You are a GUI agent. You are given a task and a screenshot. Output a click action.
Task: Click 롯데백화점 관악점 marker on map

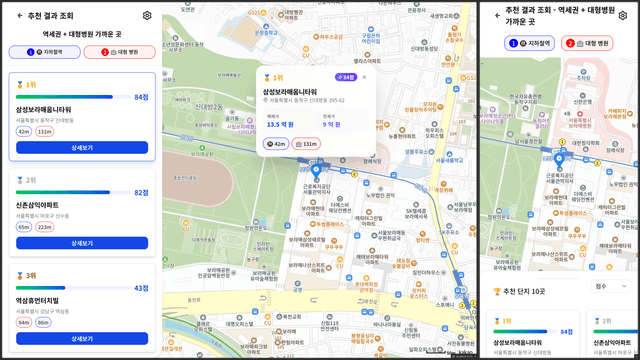(x=366, y=279)
